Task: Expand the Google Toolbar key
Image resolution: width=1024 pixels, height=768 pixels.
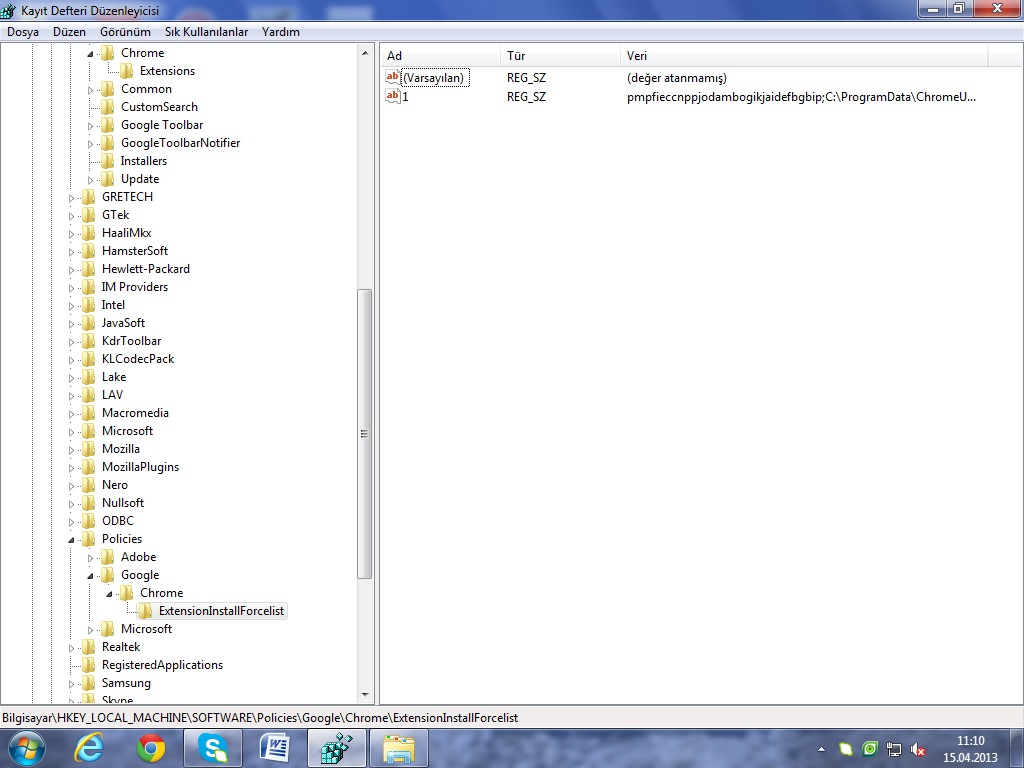Action: tap(91, 125)
